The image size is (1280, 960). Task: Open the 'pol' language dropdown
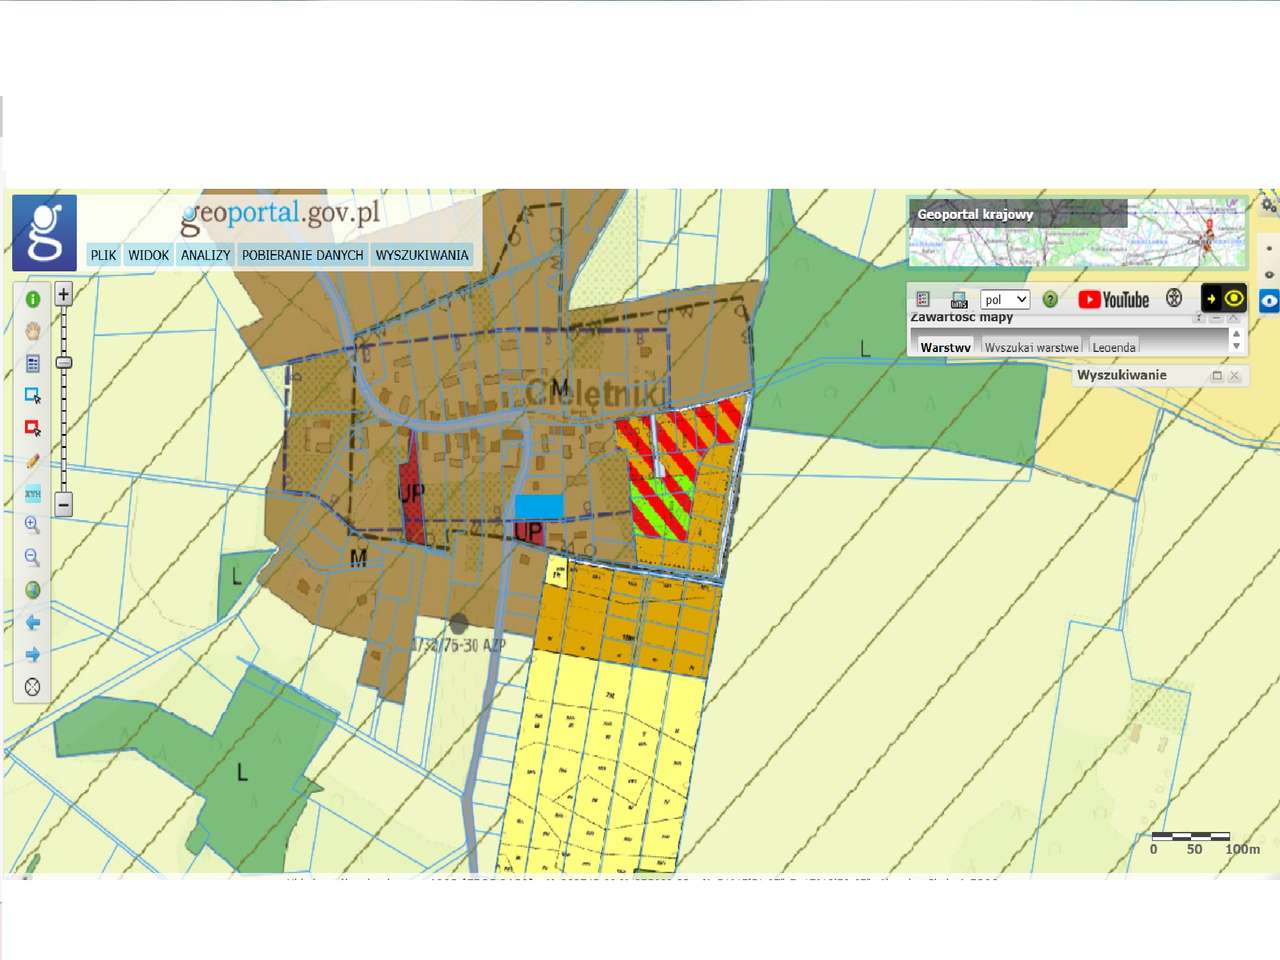point(1005,299)
